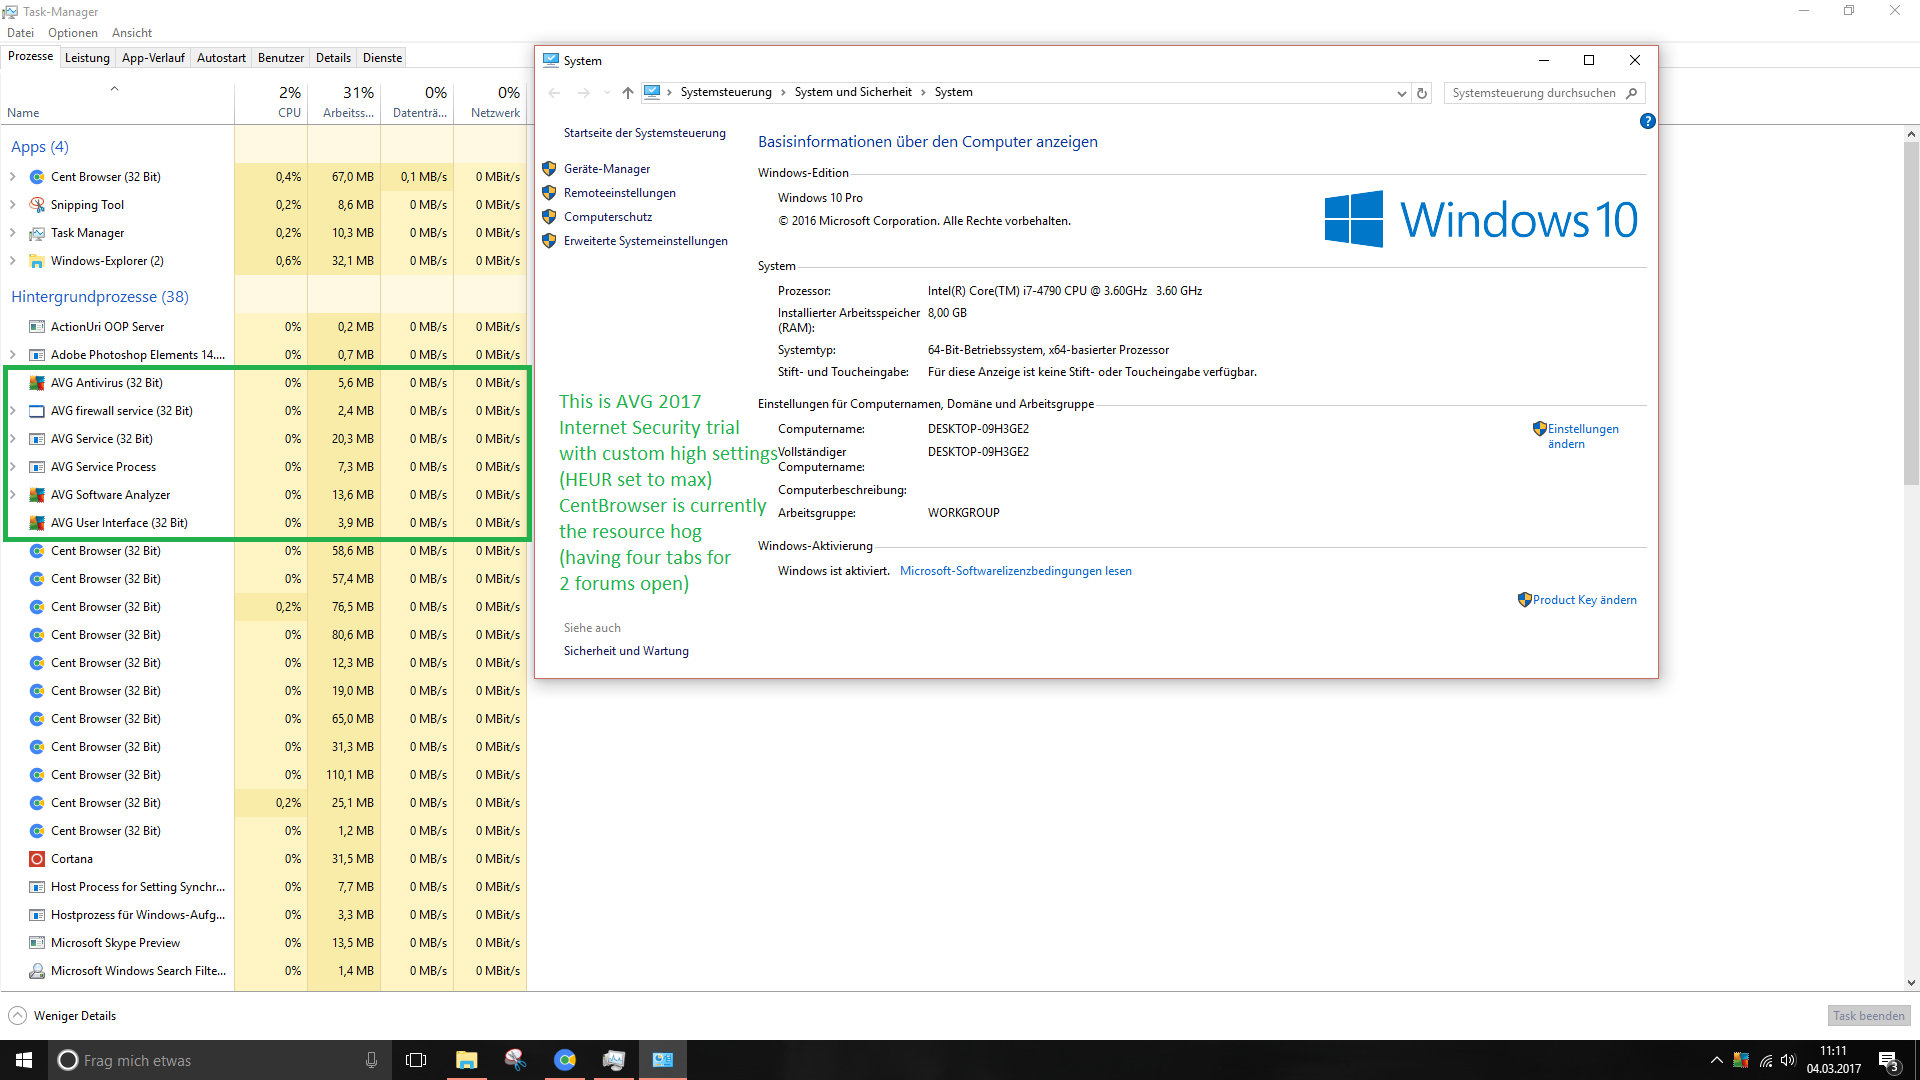
Task: Click the Task Manager vertical scrollbar thumb
Action: 1911,312
